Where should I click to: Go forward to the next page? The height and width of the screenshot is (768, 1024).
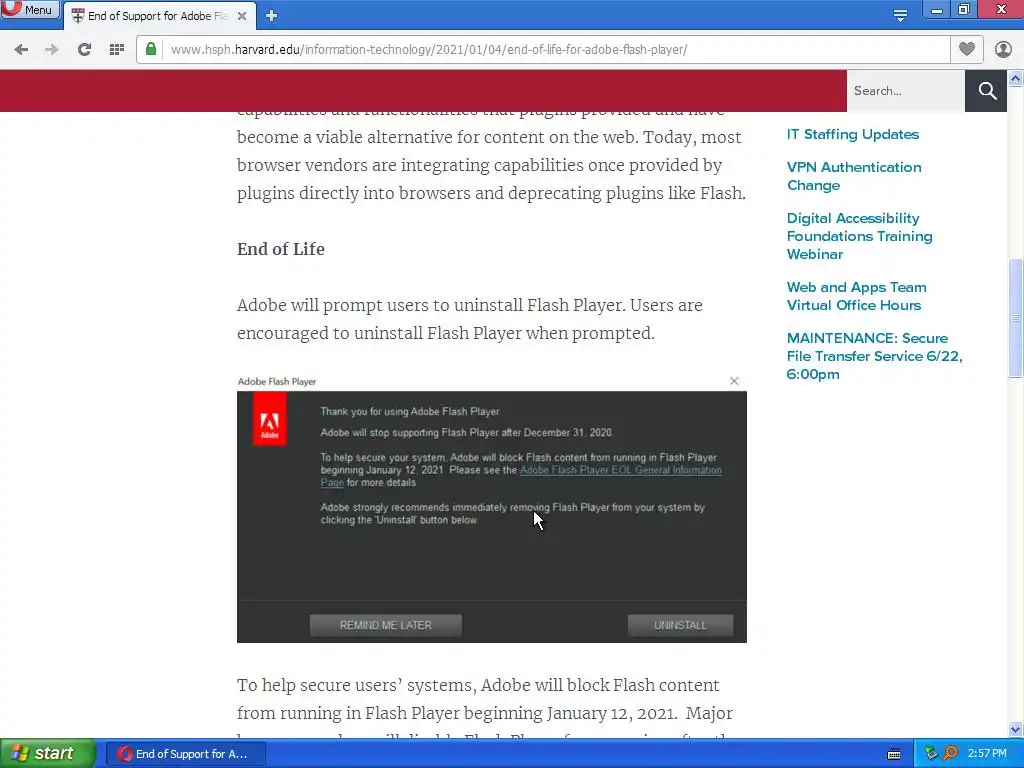pyautogui.click(x=52, y=50)
